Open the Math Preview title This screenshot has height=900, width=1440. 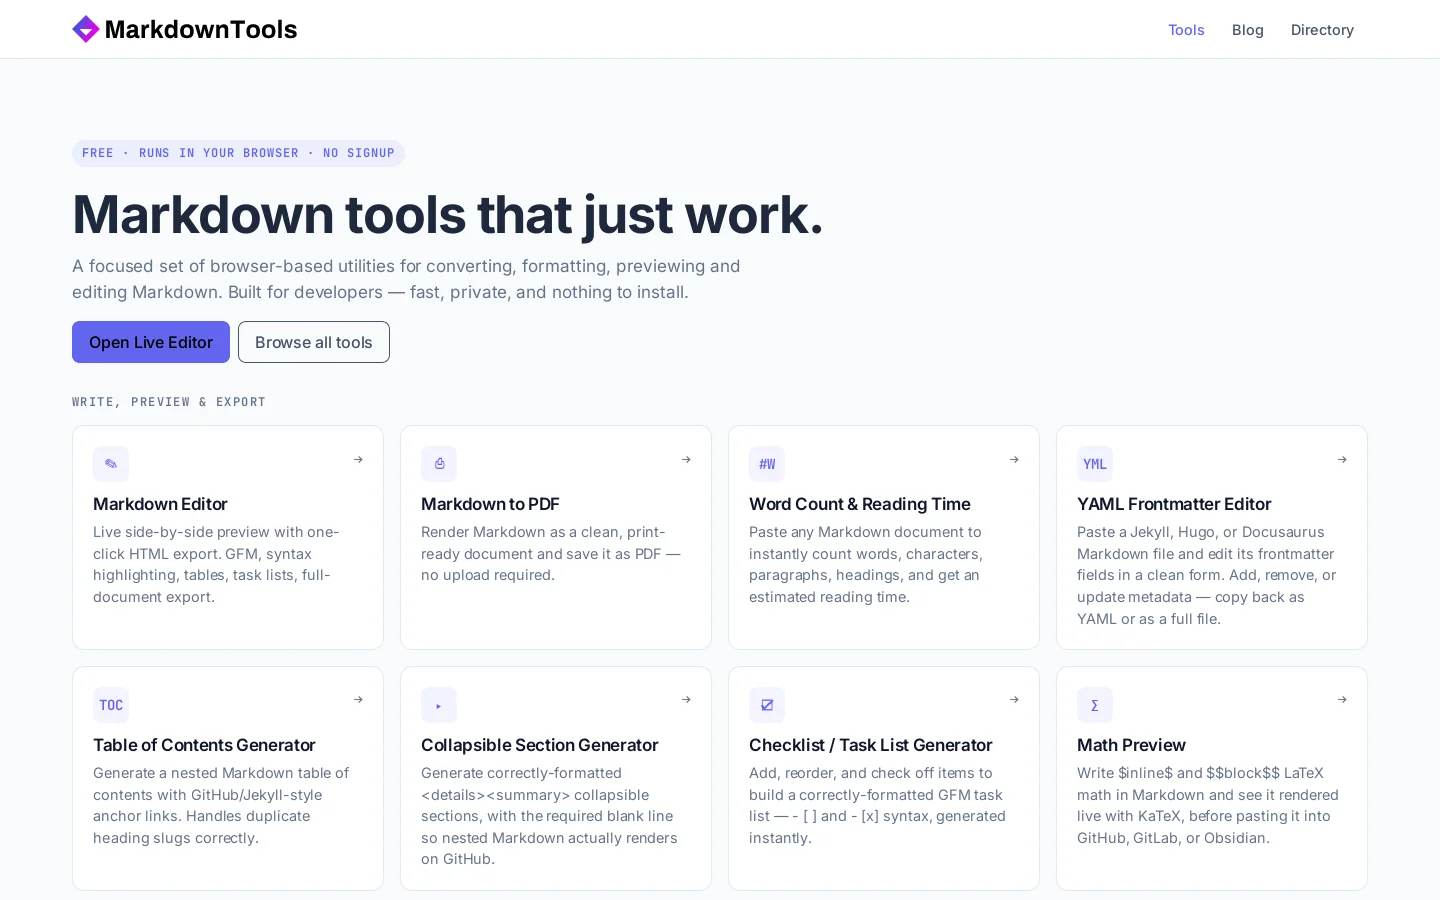point(1131,745)
